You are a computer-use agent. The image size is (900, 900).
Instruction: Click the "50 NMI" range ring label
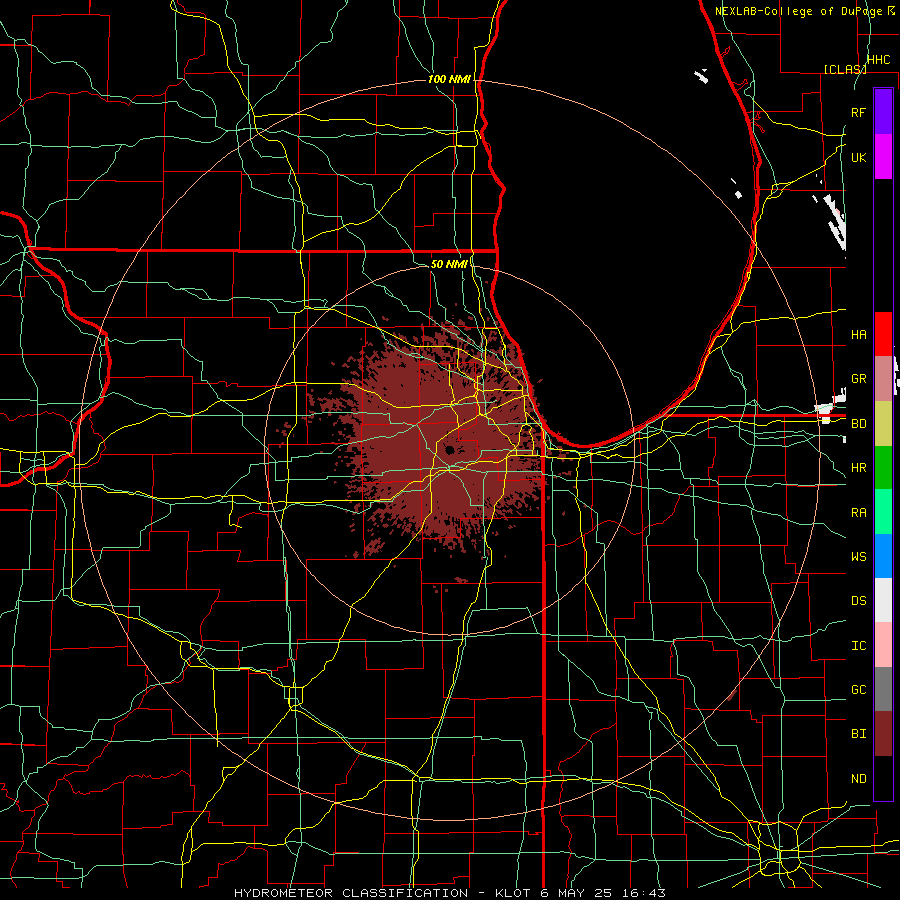pyautogui.click(x=449, y=264)
